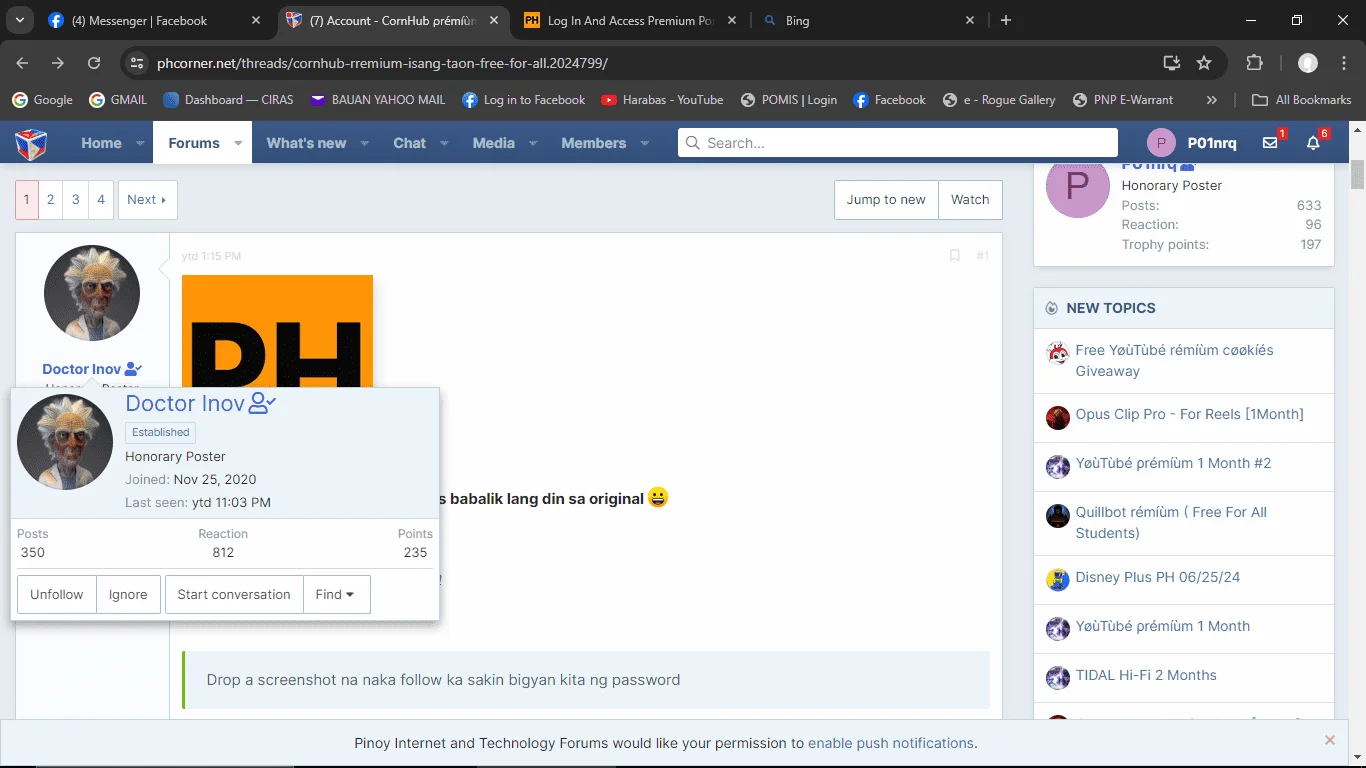1366x768 pixels.
Task: Go to page 2 of thread
Action: pyautogui.click(x=50, y=199)
